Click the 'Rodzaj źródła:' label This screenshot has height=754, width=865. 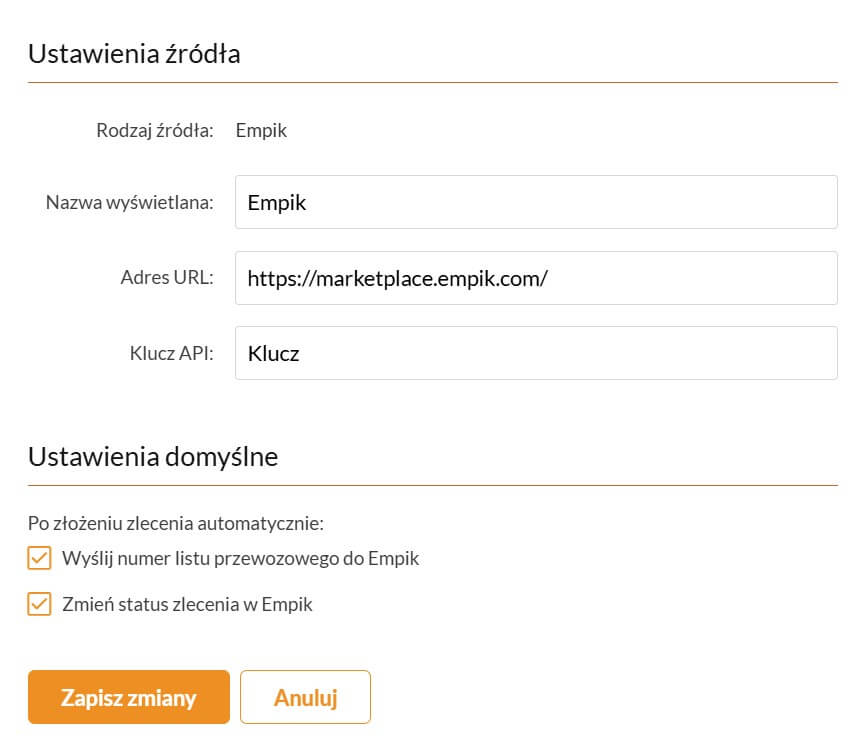(x=155, y=130)
